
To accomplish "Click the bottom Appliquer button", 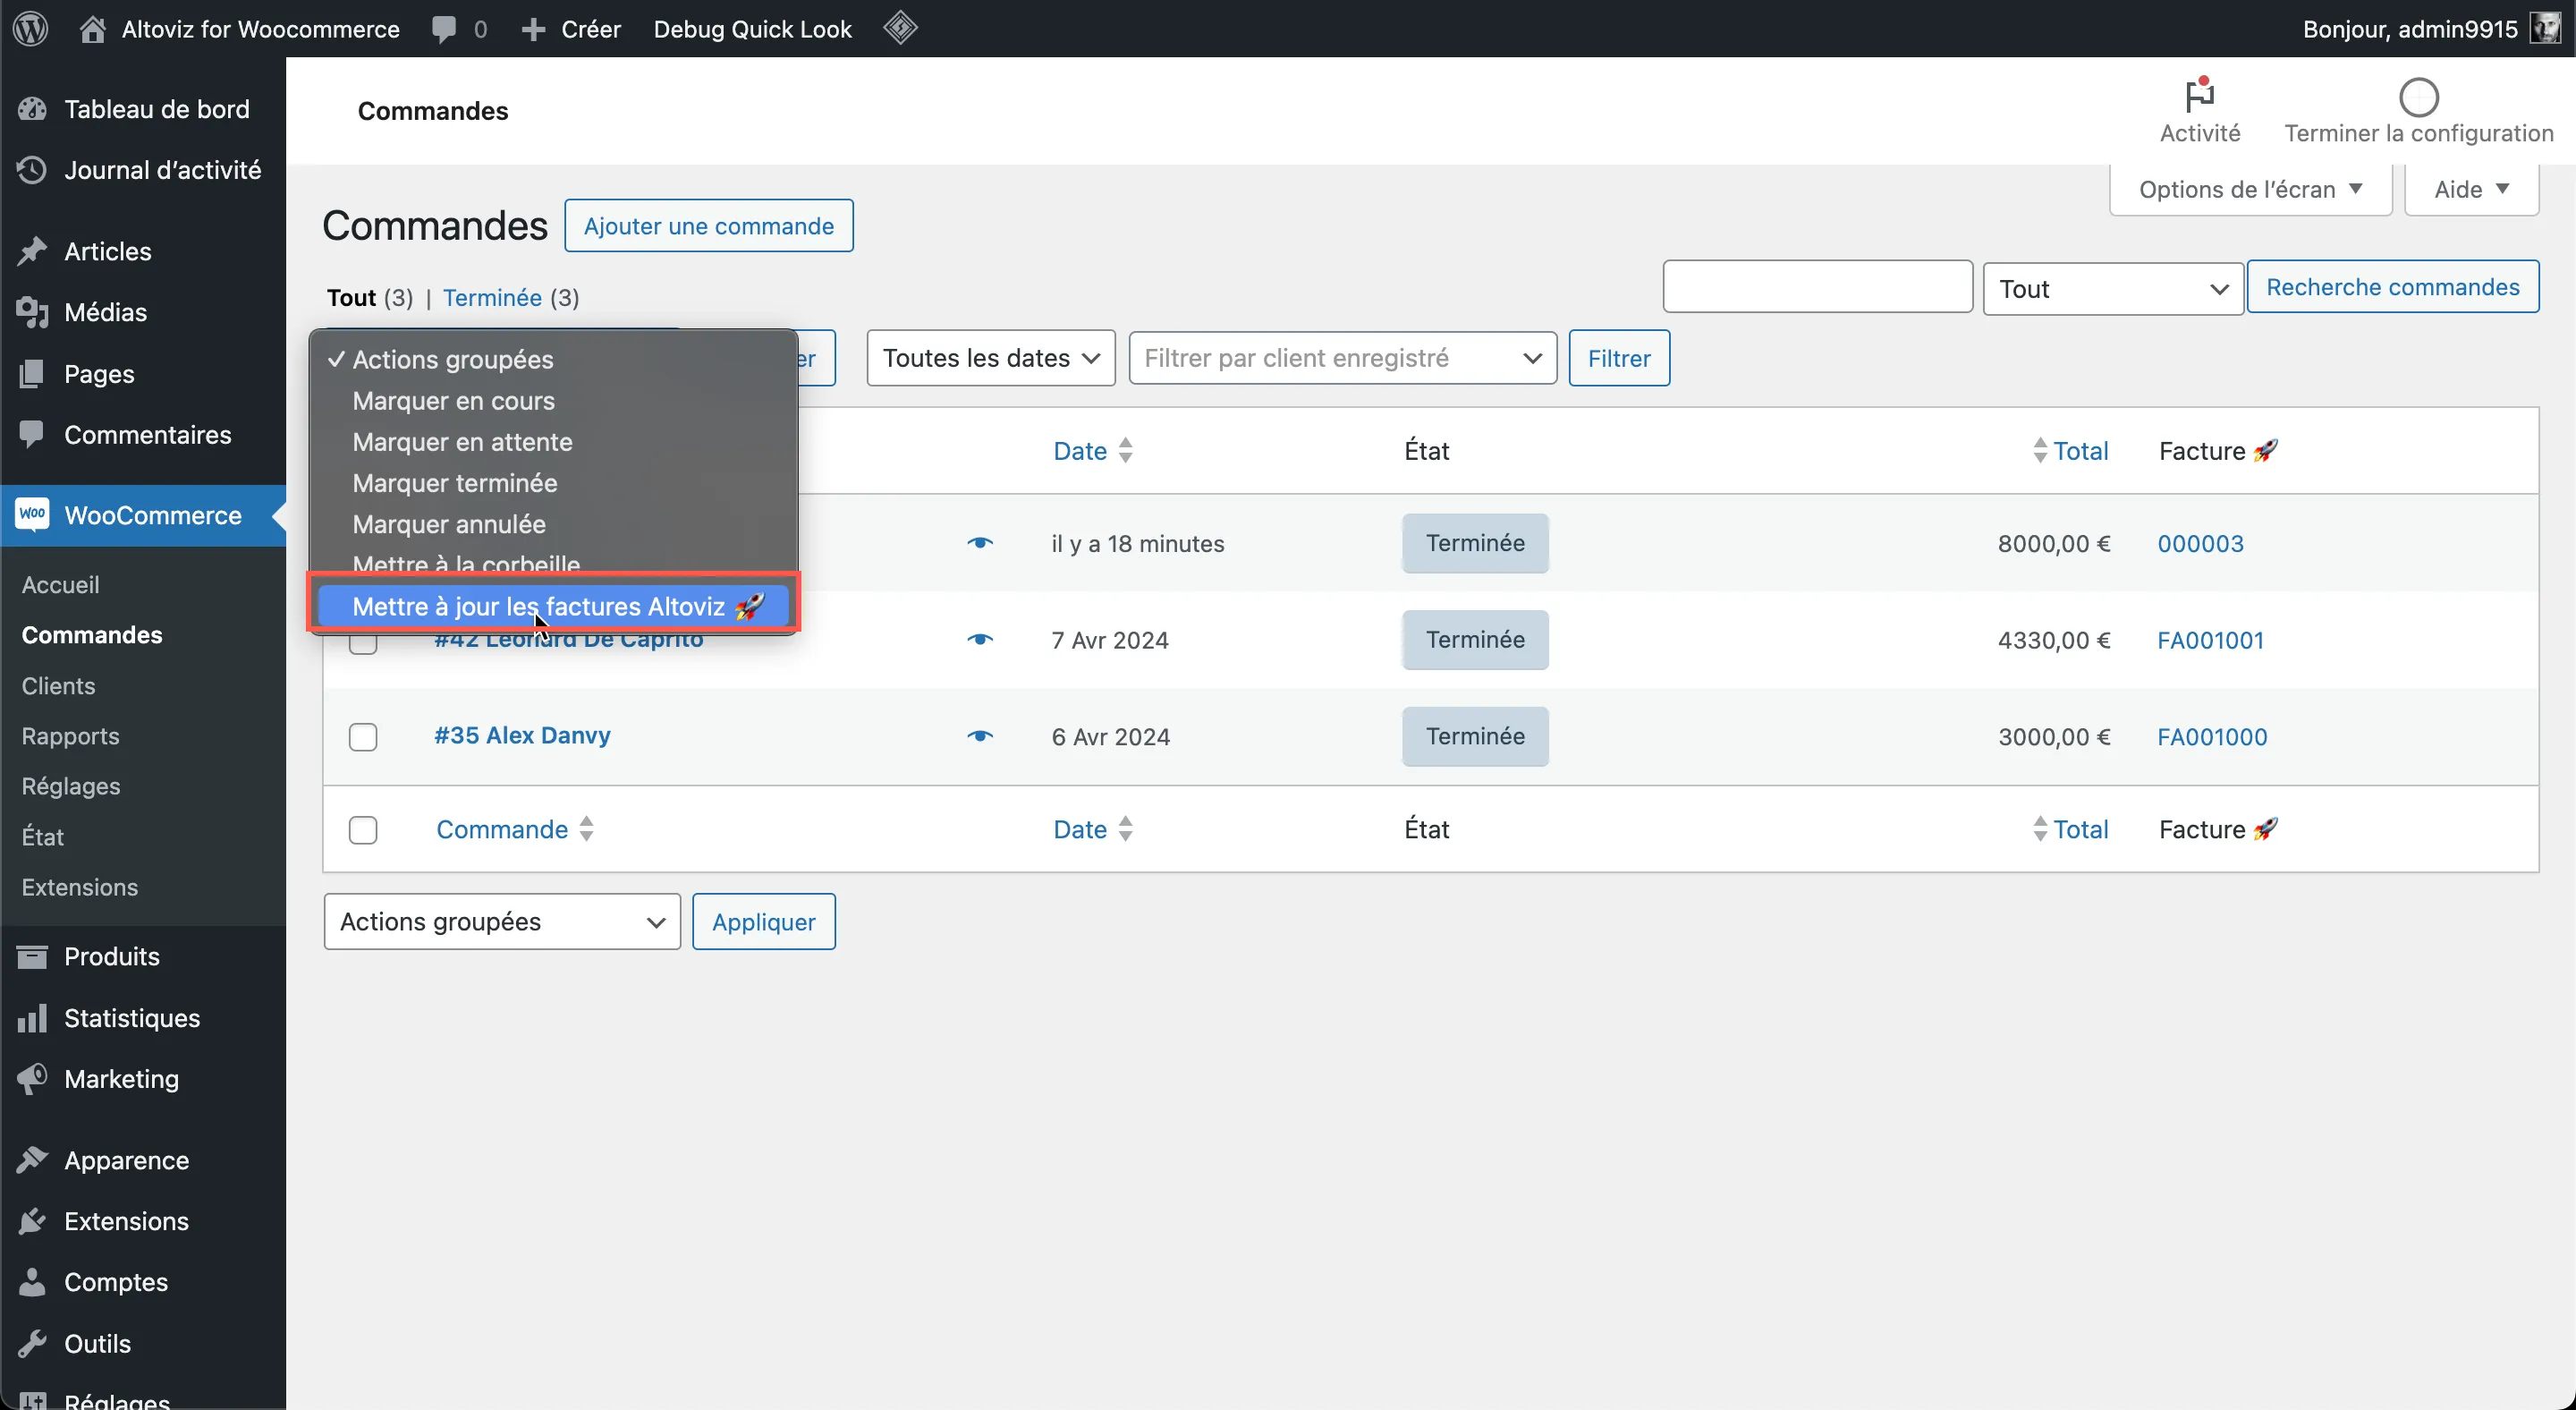I will (763, 921).
